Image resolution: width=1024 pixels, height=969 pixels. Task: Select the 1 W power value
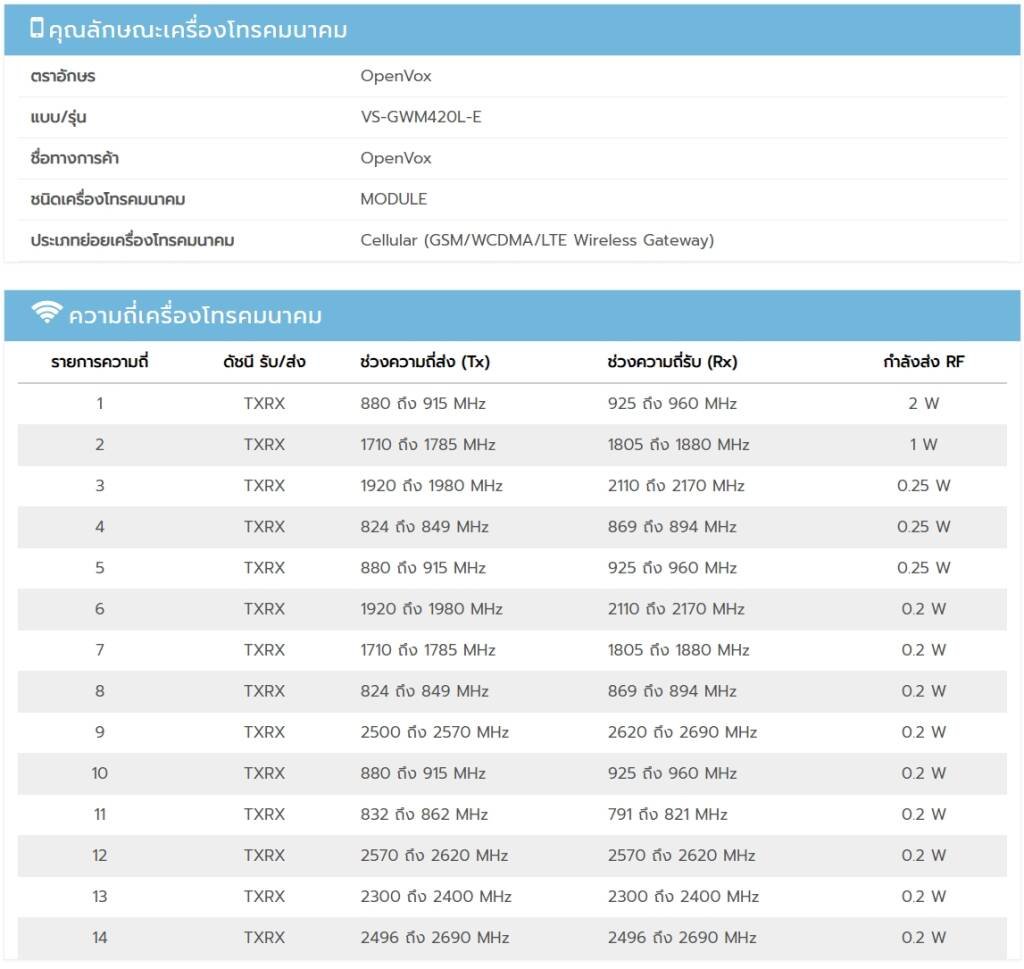point(923,445)
